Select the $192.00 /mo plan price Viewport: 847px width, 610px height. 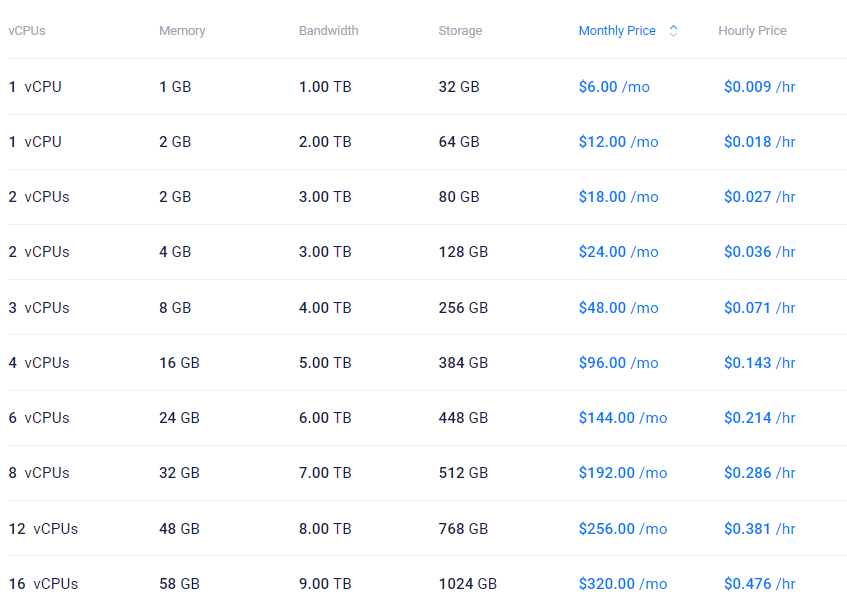[x=623, y=473]
